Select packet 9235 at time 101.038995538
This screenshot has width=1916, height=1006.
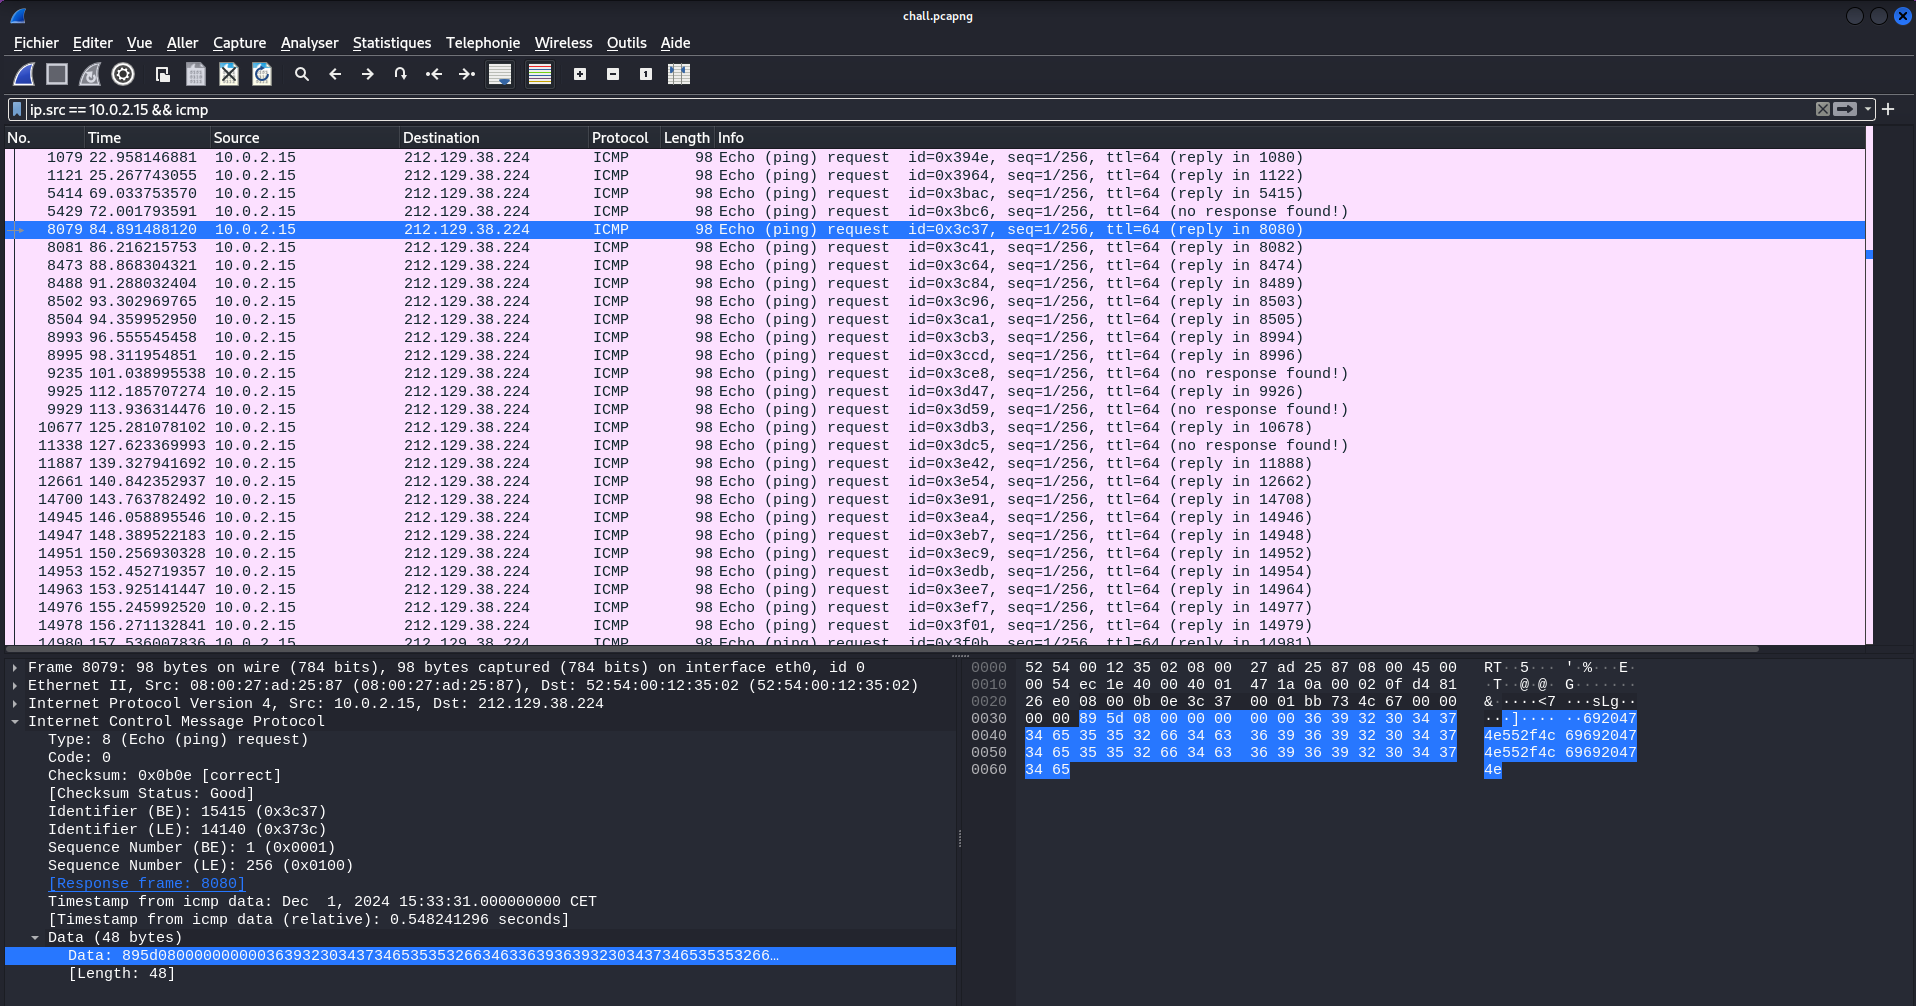point(935,373)
